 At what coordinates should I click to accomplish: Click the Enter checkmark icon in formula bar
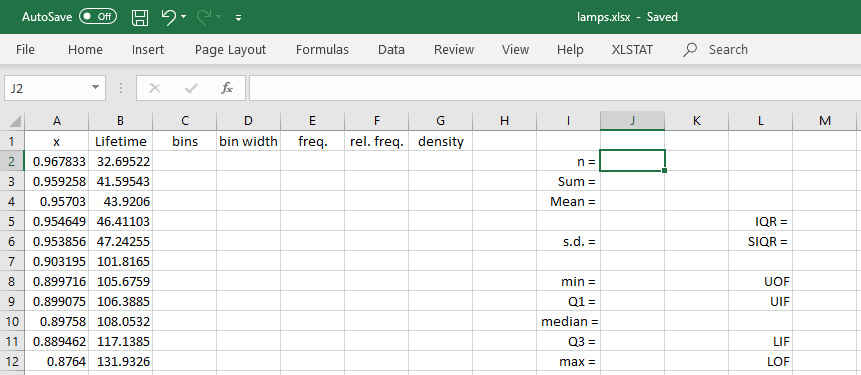tap(191, 88)
